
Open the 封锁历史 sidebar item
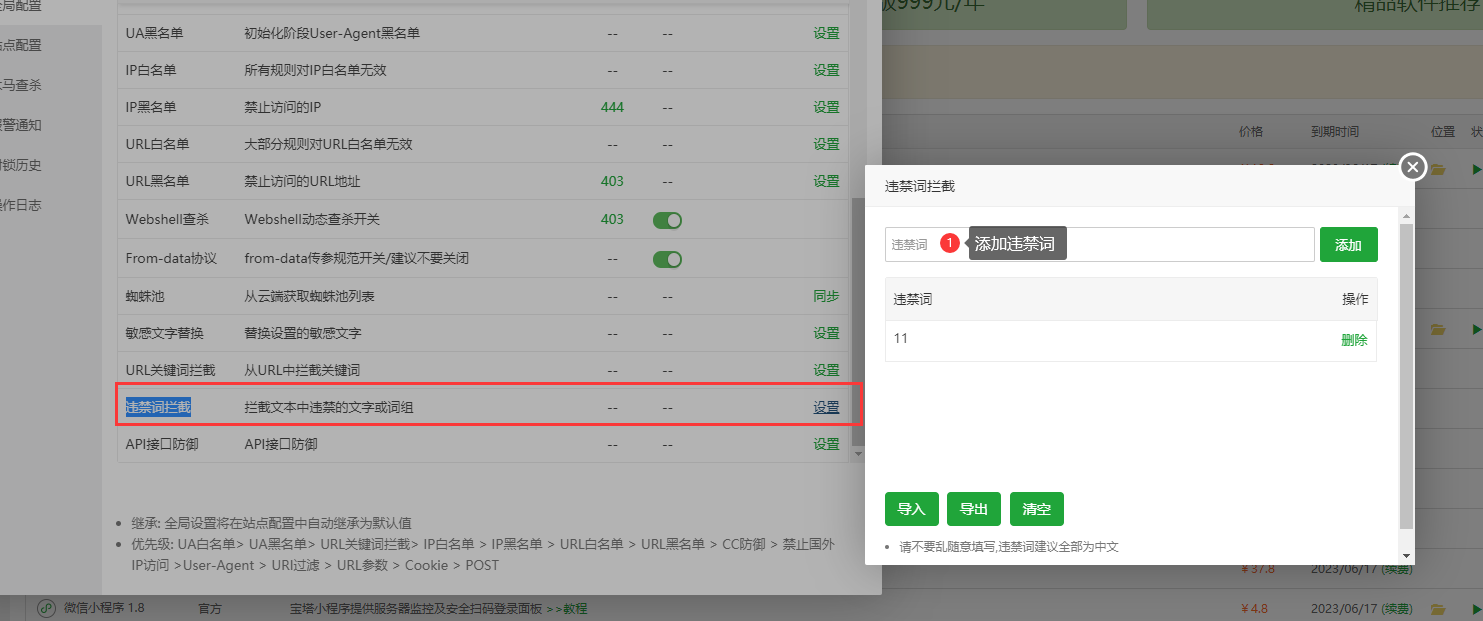22,165
